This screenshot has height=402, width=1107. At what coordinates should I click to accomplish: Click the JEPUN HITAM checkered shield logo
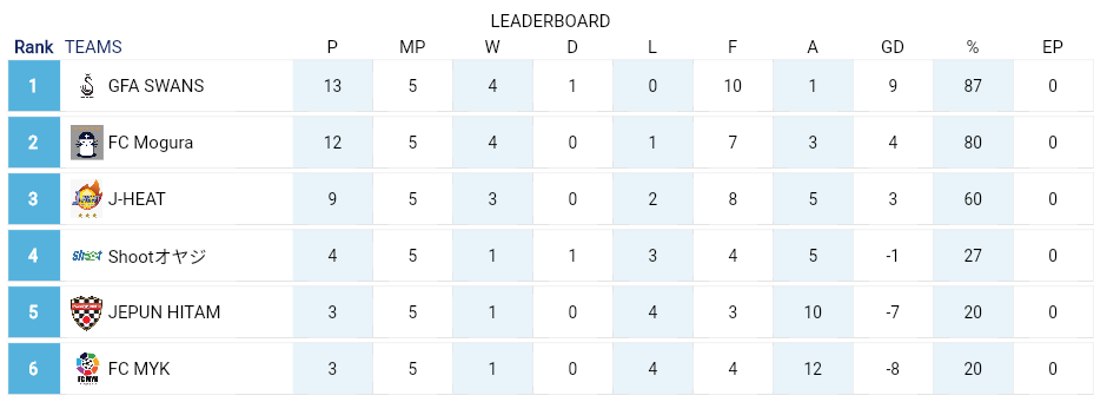tap(88, 312)
